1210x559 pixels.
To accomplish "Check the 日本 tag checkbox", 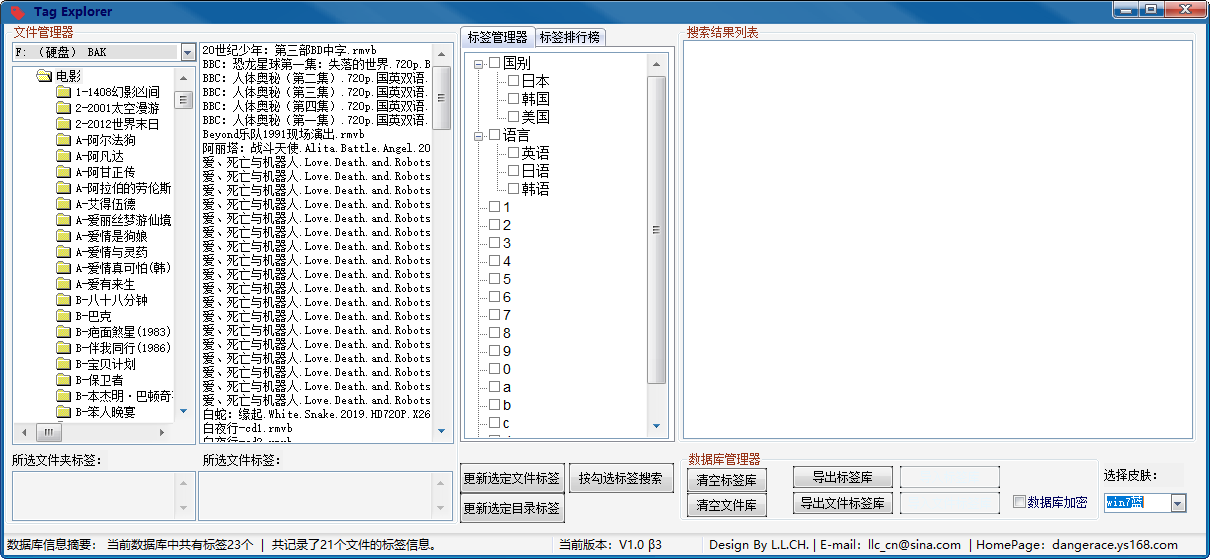I will (513, 81).
